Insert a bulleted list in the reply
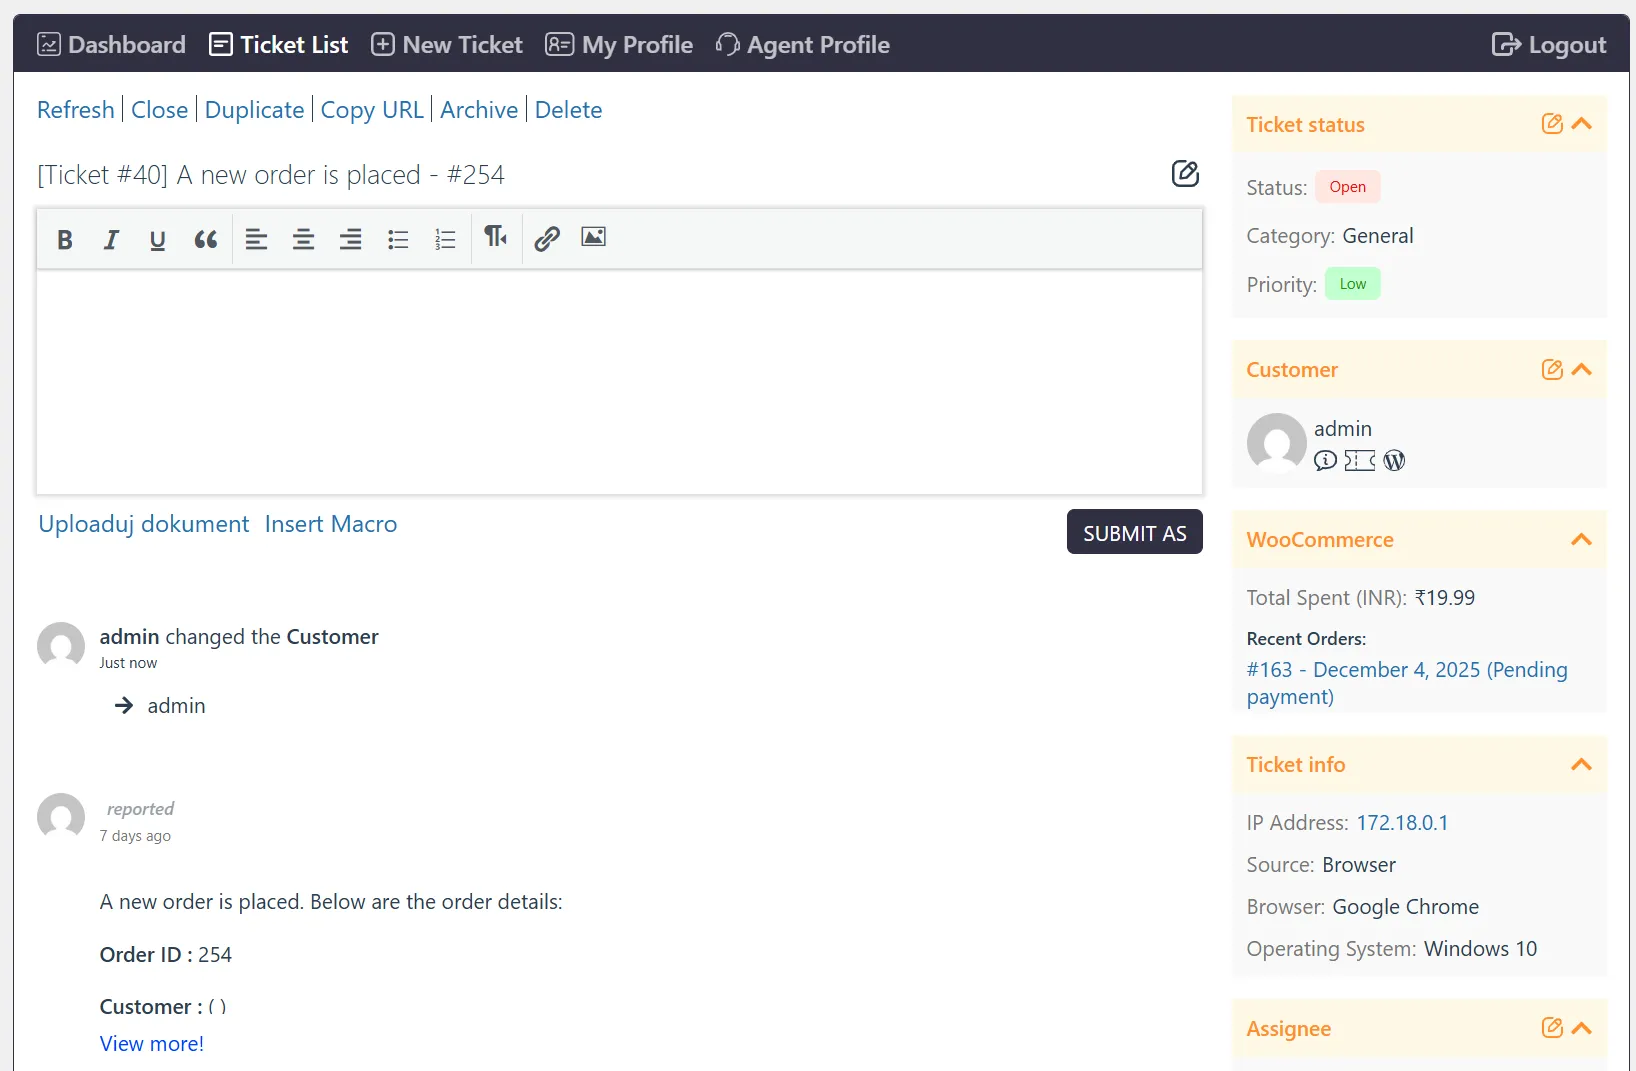The image size is (1636, 1071). [x=398, y=239]
